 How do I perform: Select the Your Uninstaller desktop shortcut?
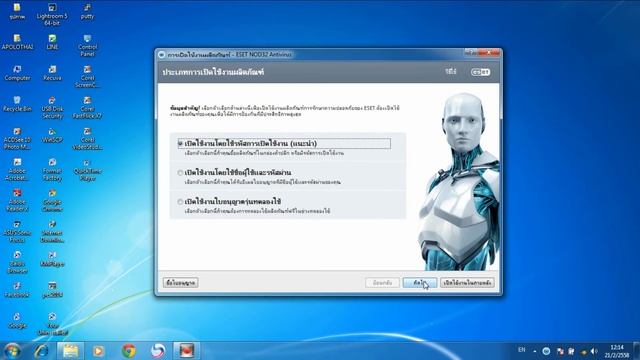(x=52, y=325)
